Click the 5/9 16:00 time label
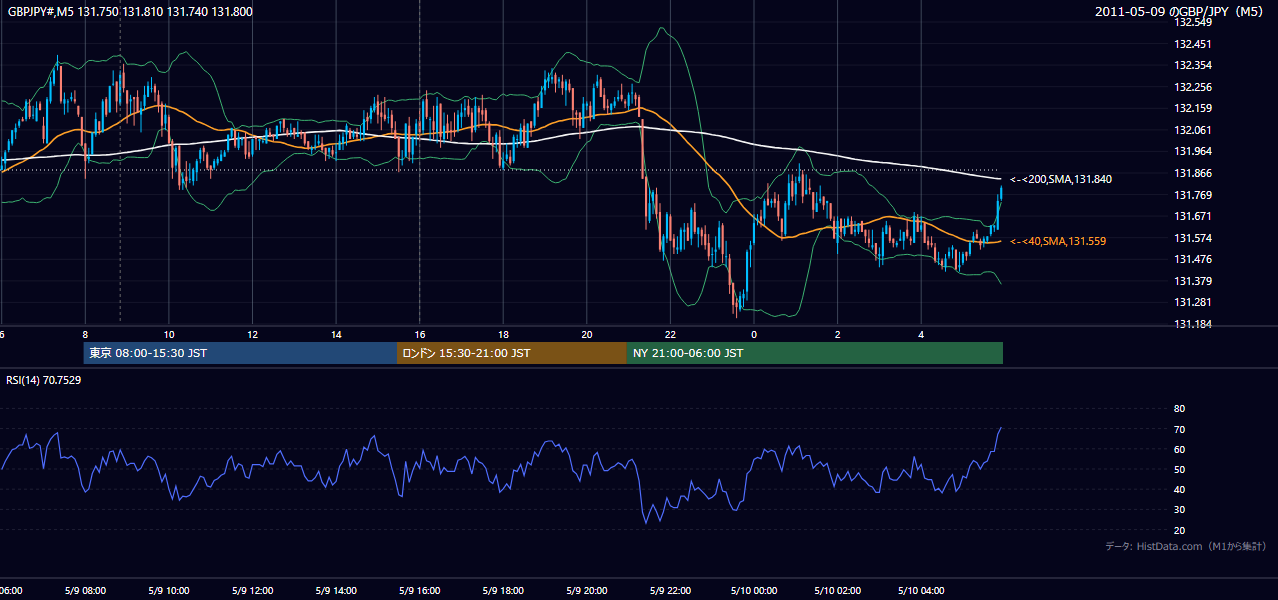This screenshot has width=1278, height=600. 419,591
